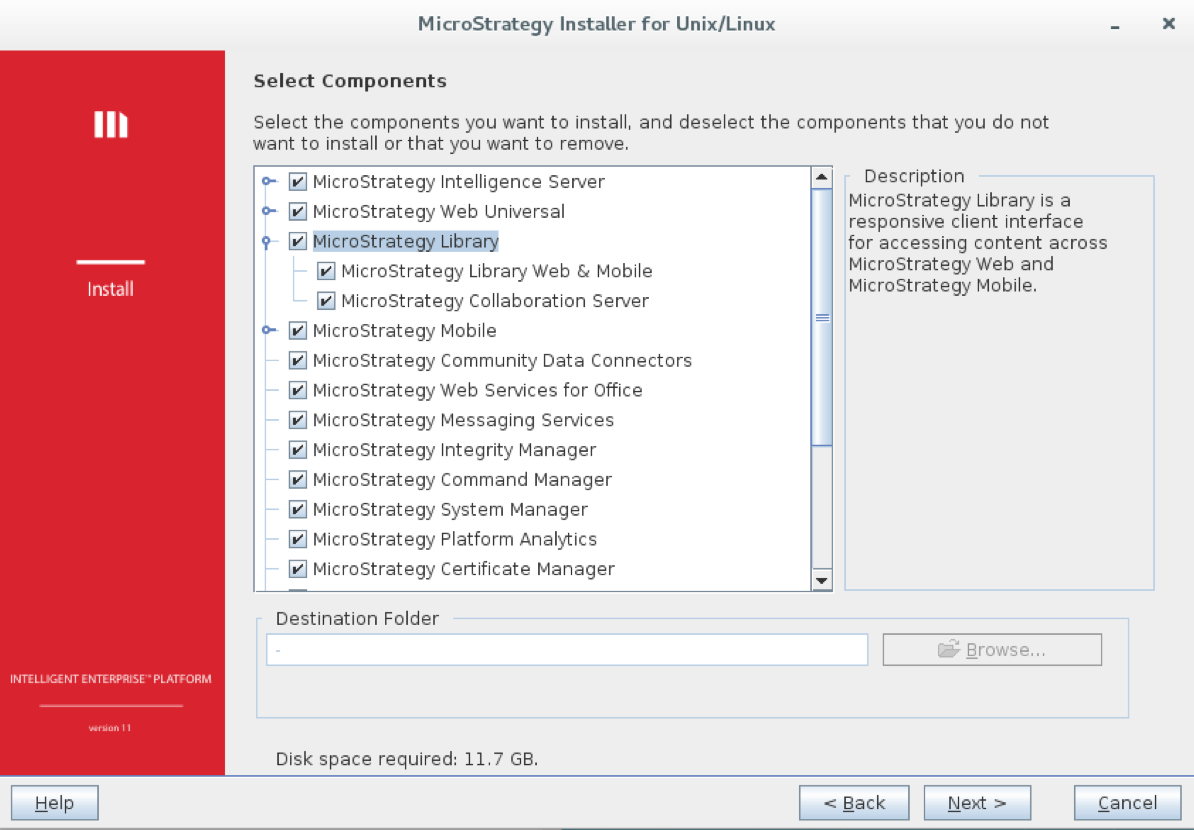1194x830 pixels.
Task: Deselect the MicroStrategy Command Manager checkbox
Action: pos(297,480)
